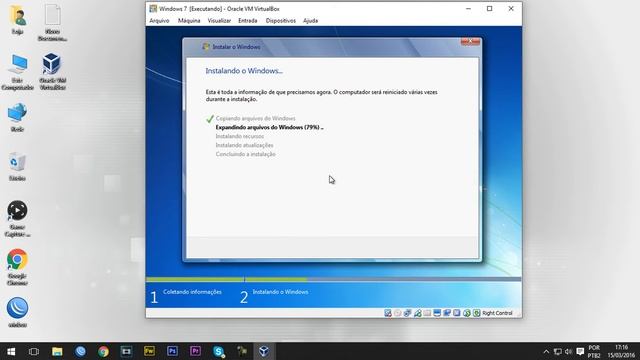Viewport: 640px width, 360px height.
Task: Open Oracle VM VirtualBox desktop shortcut
Action: click(x=52, y=72)
